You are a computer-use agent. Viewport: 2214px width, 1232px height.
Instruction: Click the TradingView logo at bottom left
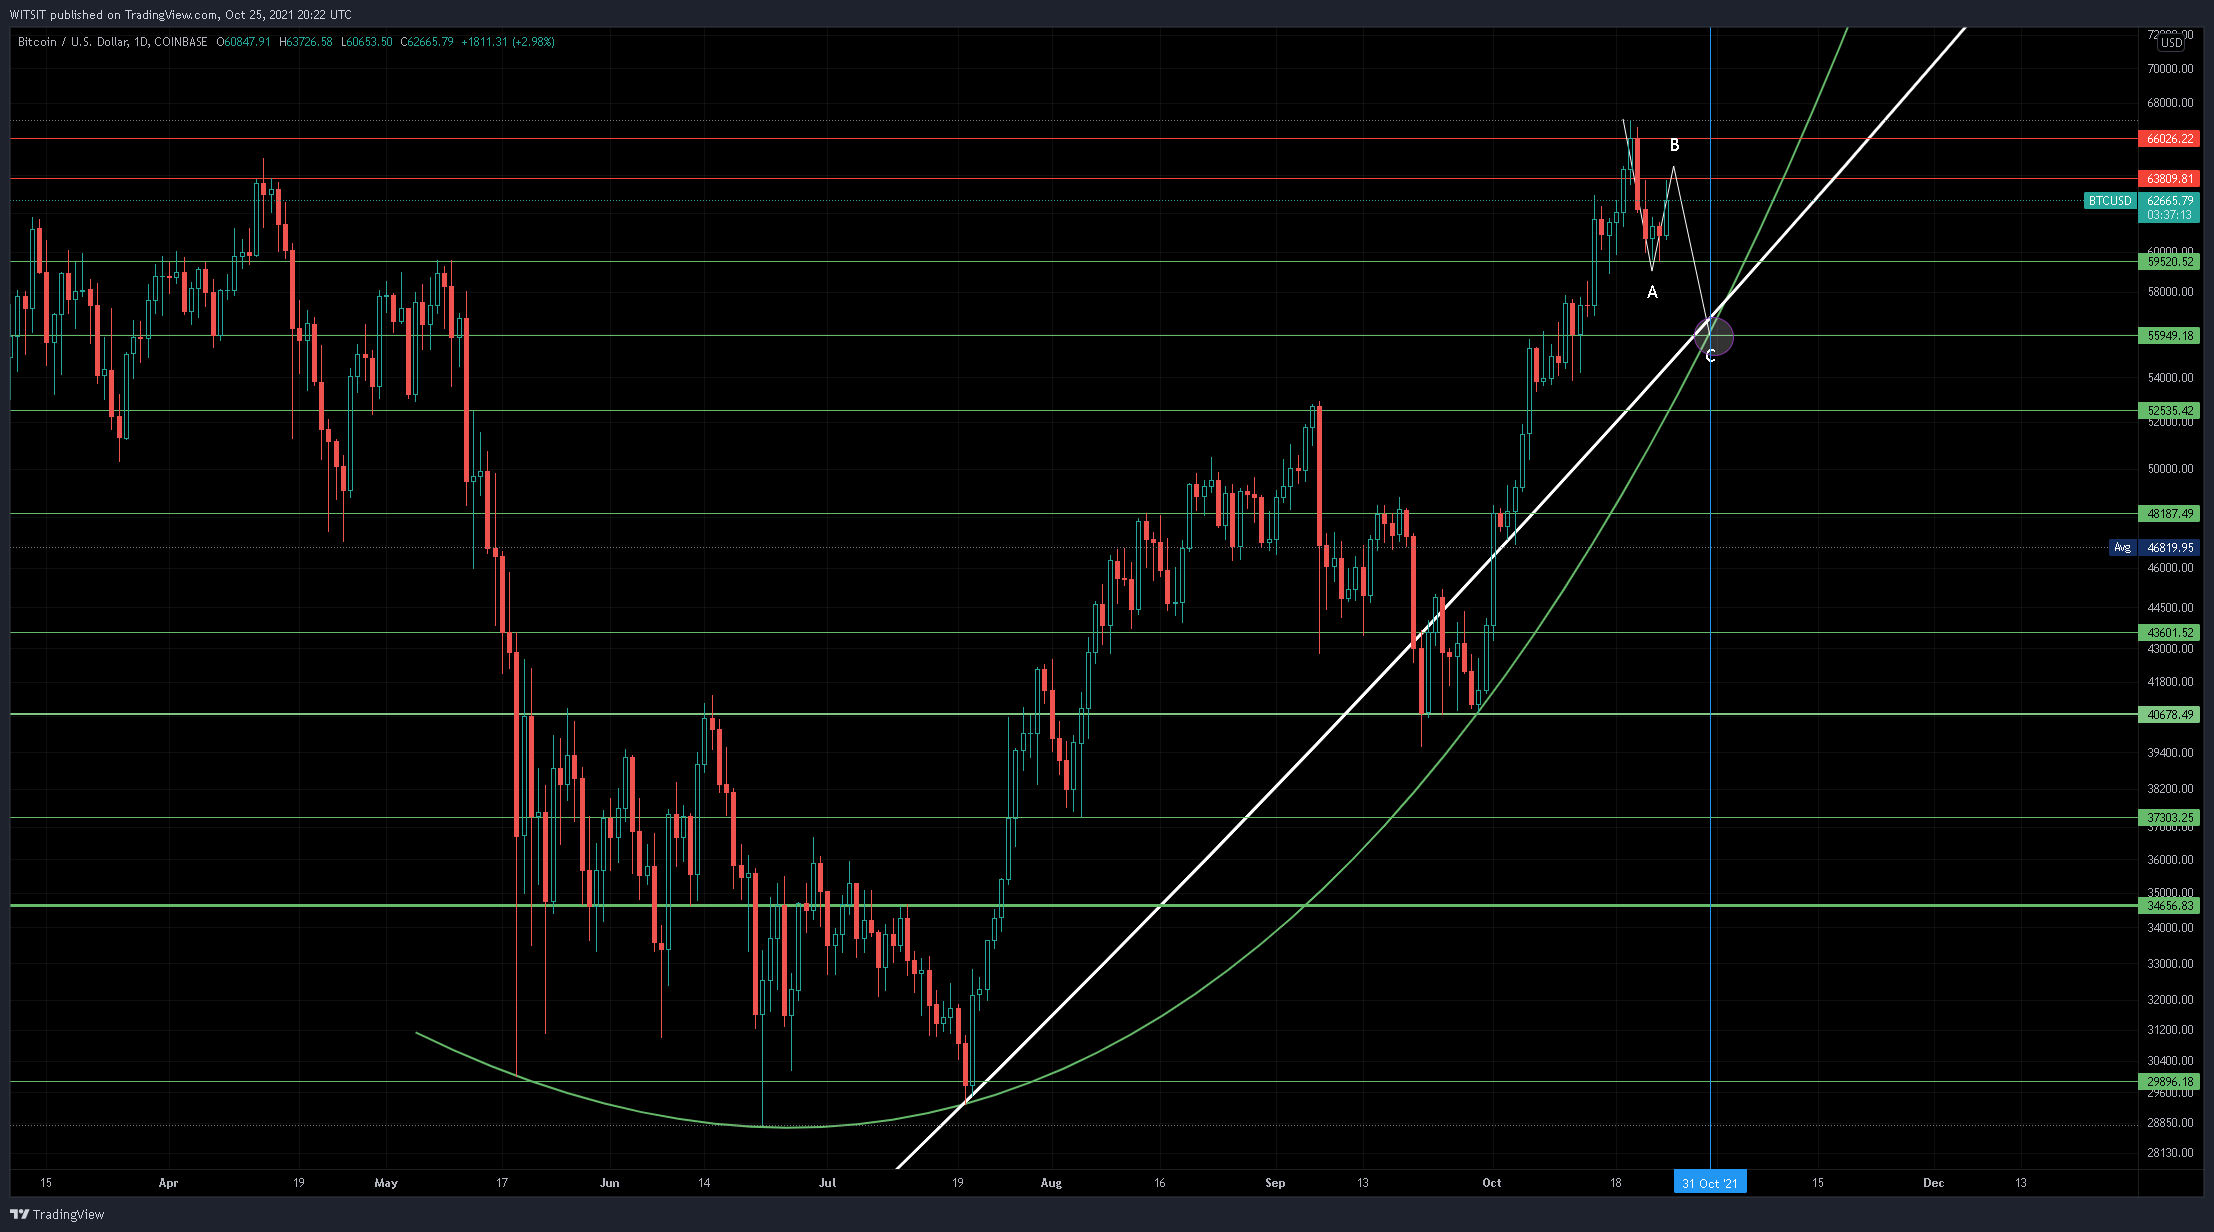pyautogui.click(x=57, y=1214)
